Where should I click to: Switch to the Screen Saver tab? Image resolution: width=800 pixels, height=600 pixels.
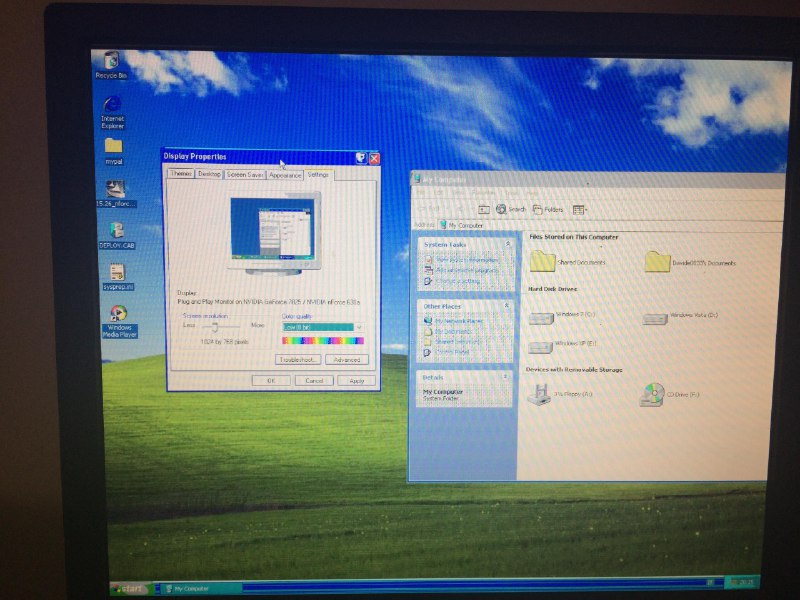click(245, 175)
